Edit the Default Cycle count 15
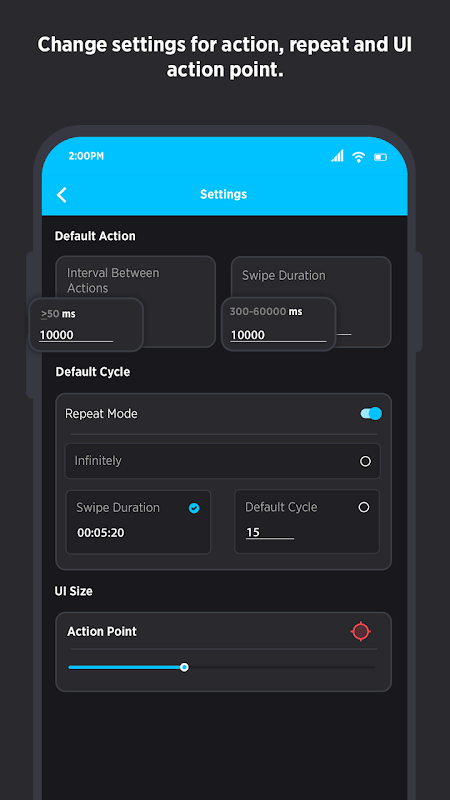The height and width of the screenshot is (800, 450). (x=269, y=532)
